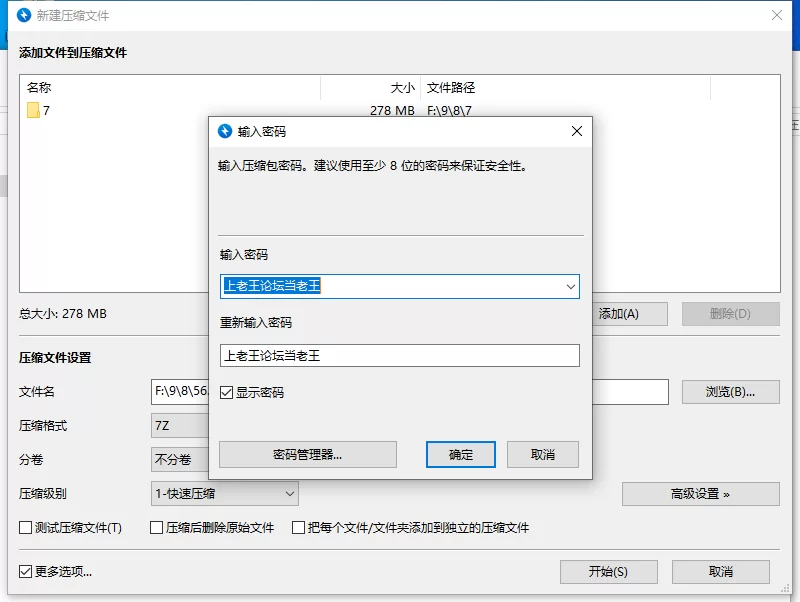Close the 新建压缩文件 window
This screenshot has width=800, height=602.
(x=777, y=15)
